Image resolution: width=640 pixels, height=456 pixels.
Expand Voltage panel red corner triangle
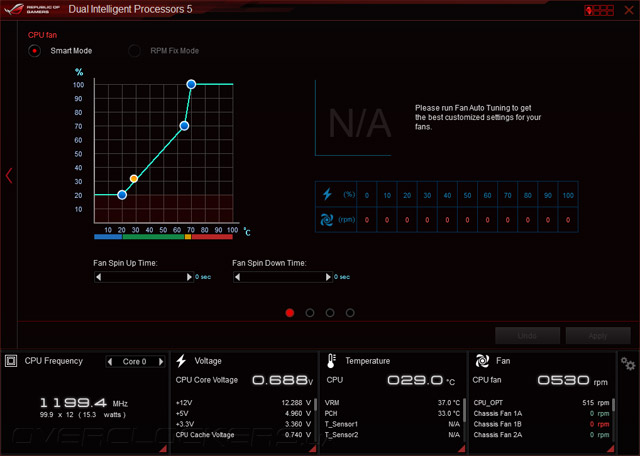click(x=313, y=449)
